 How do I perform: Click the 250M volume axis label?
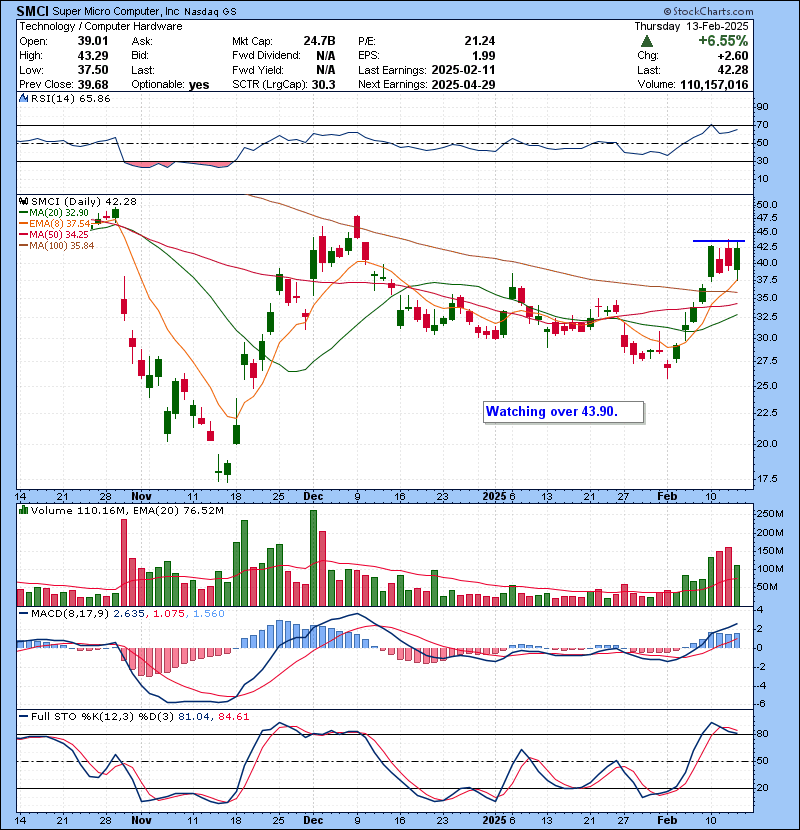770,514
